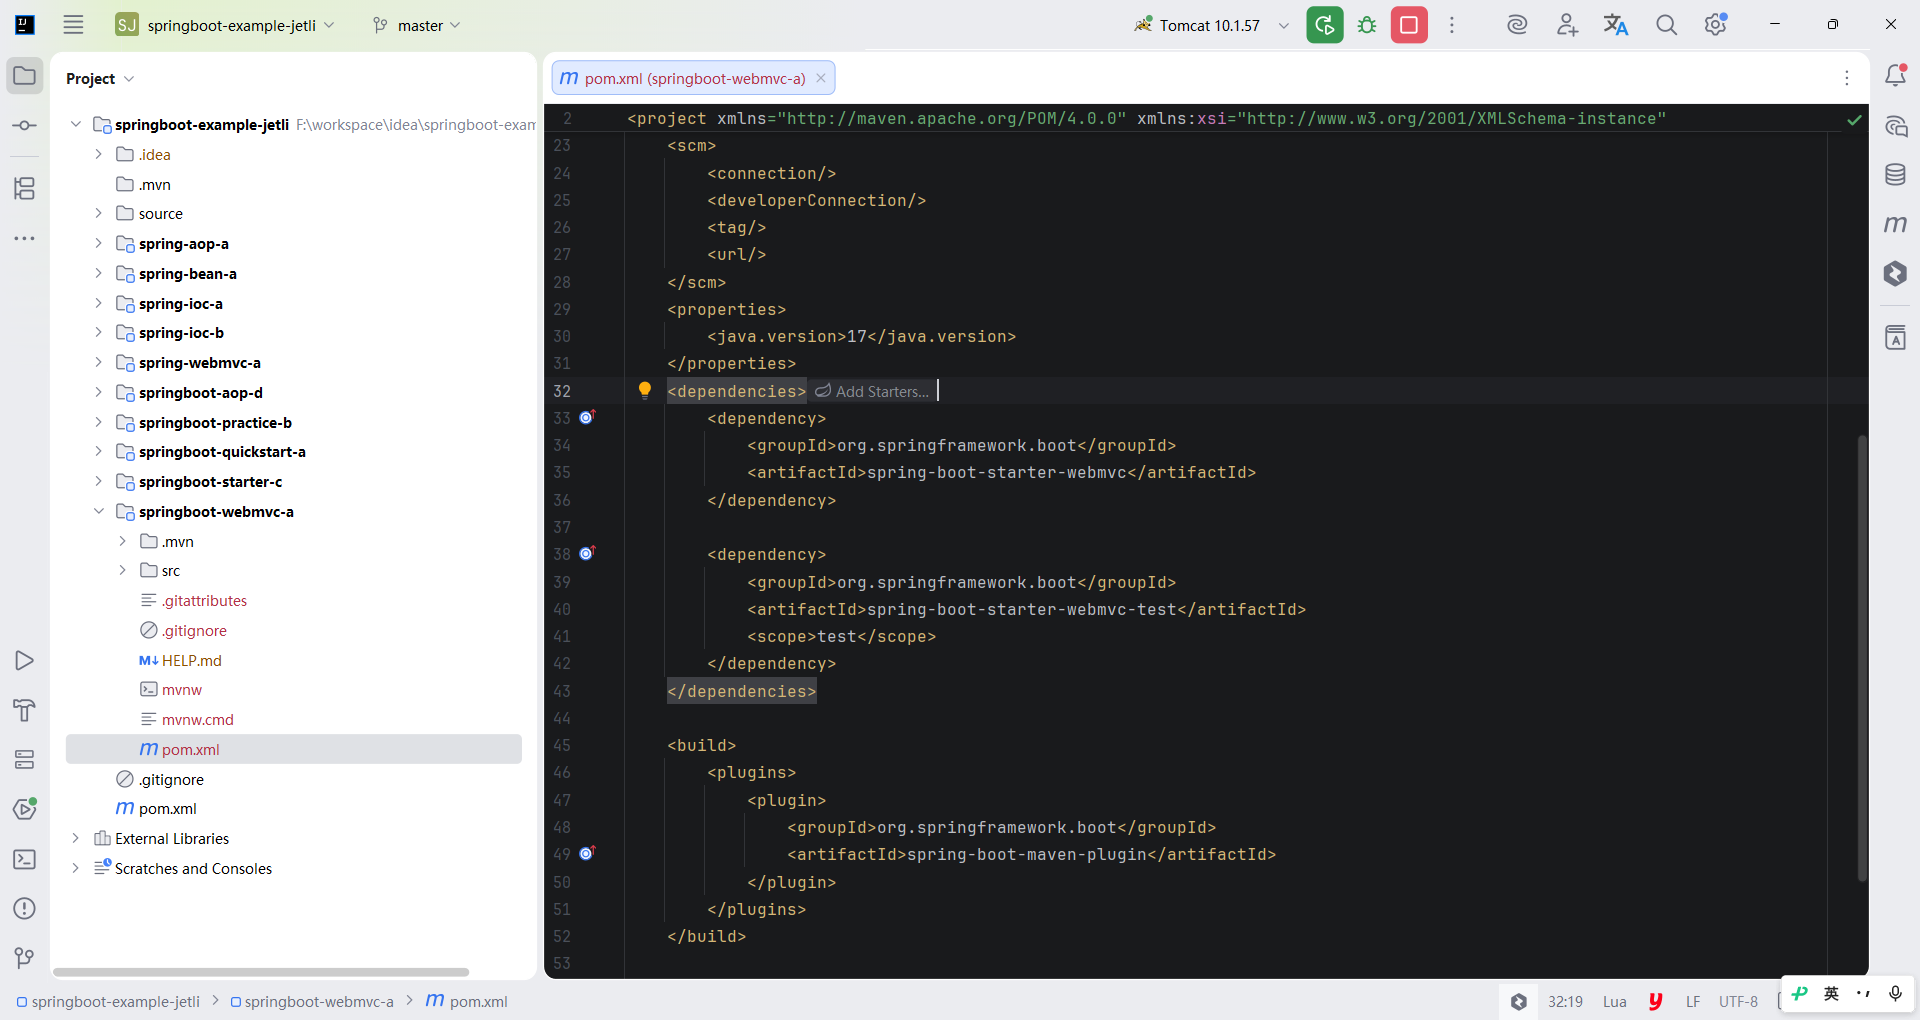1920x1020 pixels.
Task: Click the gutter marker on line 49
Action: click(x=587, y=853)
